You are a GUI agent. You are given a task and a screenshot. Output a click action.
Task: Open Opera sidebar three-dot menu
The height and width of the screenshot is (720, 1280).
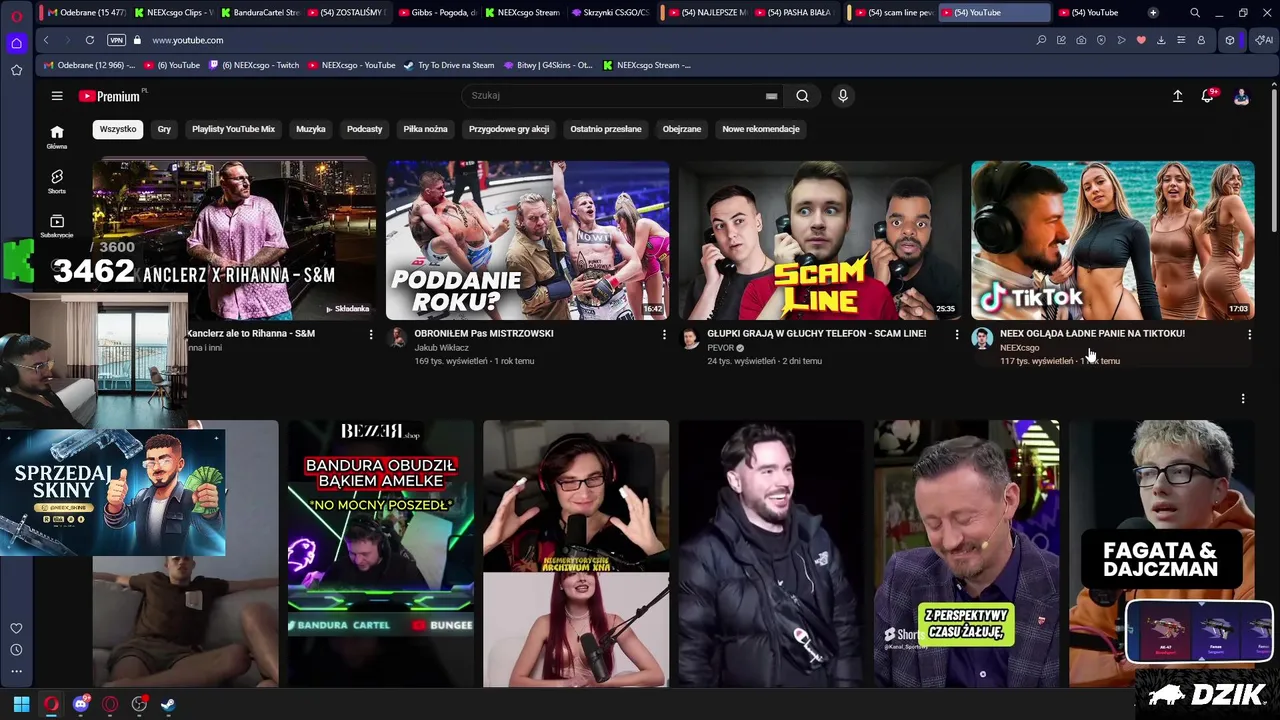coord(16,671)
